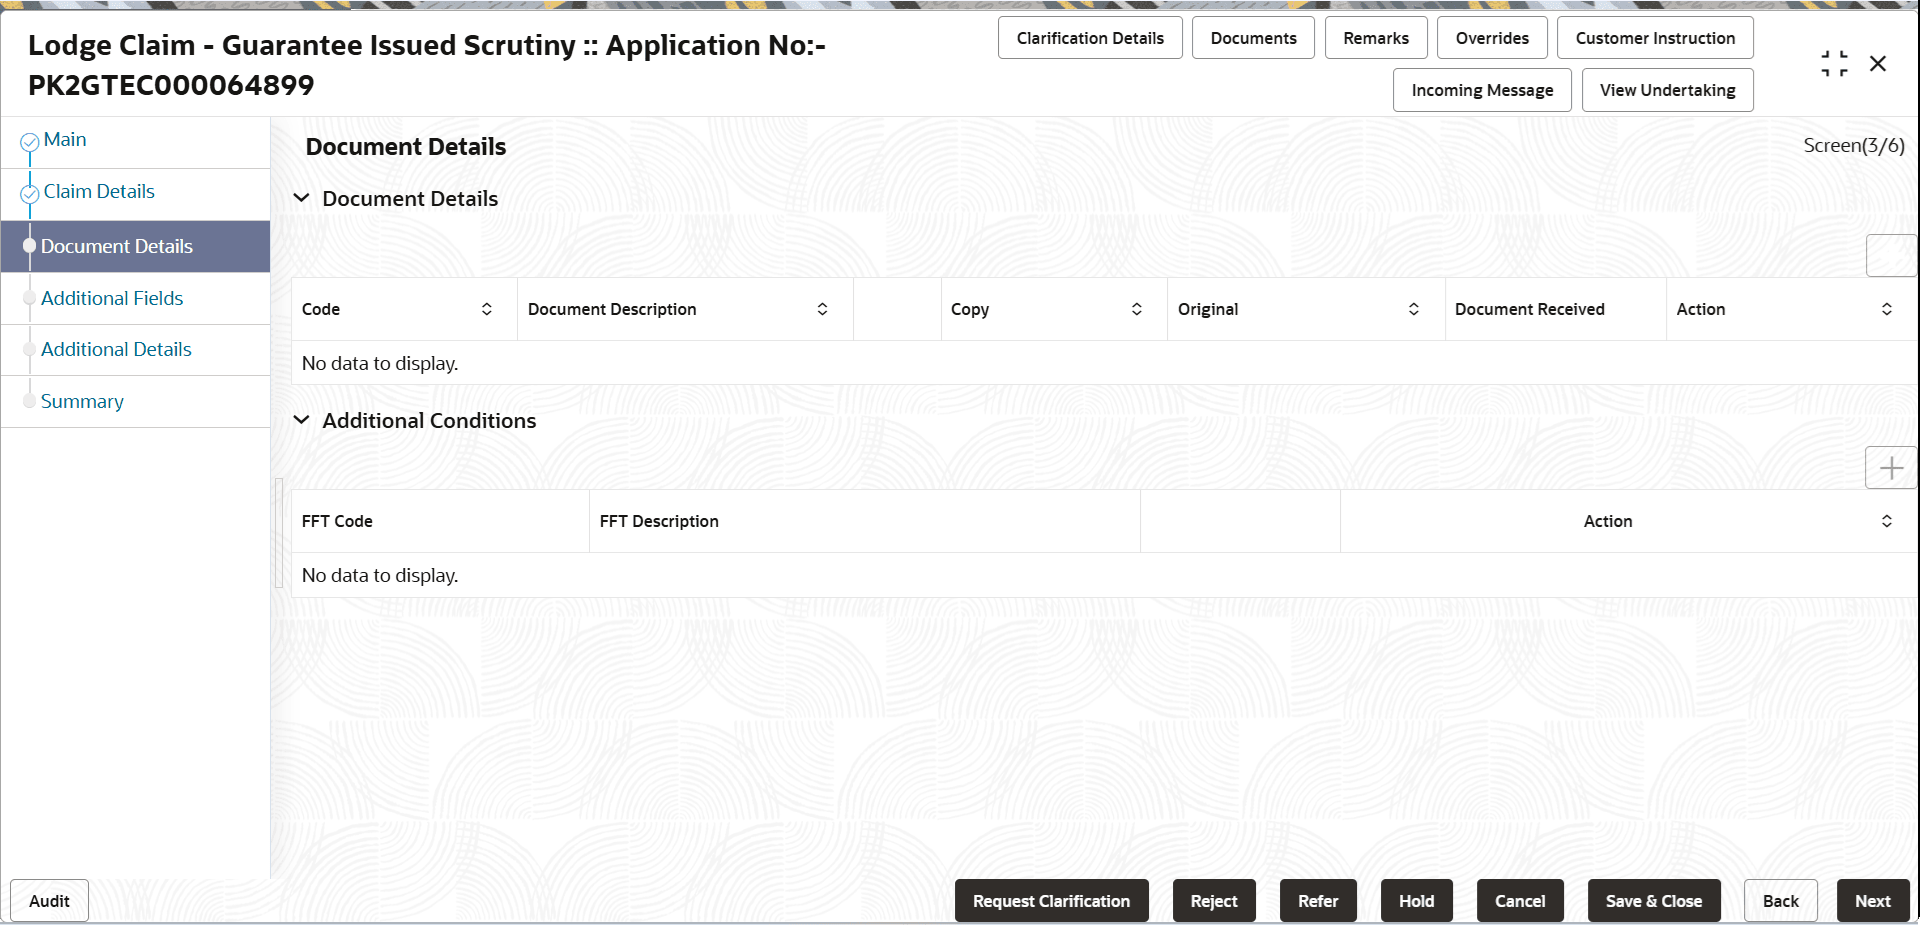Click View Undertaking
This screenshot has width=1920, height=925.
[x=1667, y=90]
